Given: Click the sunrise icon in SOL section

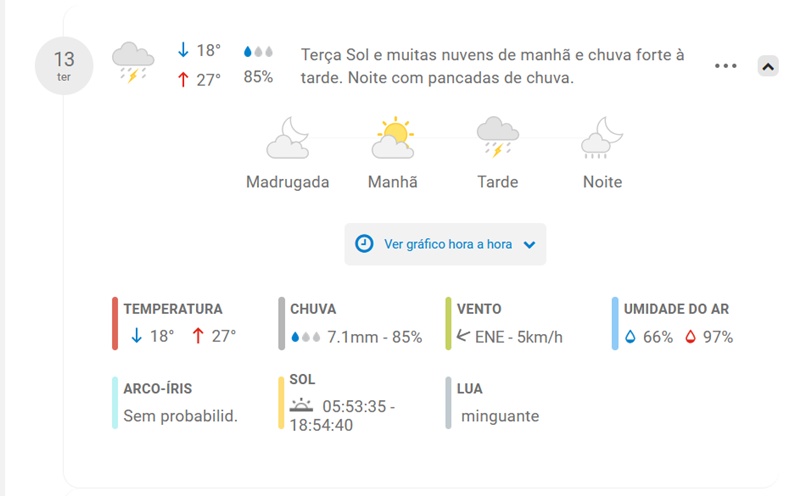Looking at the screenshot, I should (x=301, y=405).
